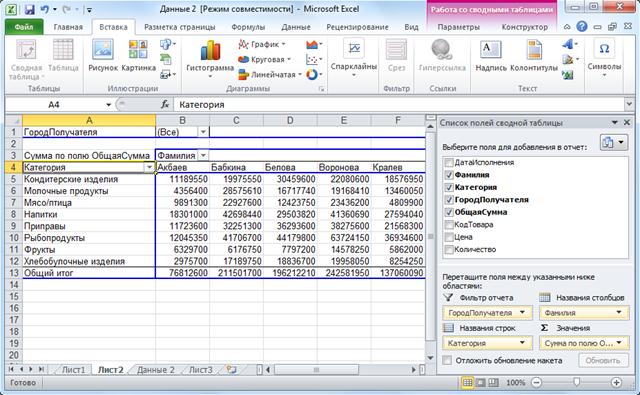Open the Категория row filter dropdown in cell A4
Image resolution: width=640 pixels, height=395 pixels.
149,167
